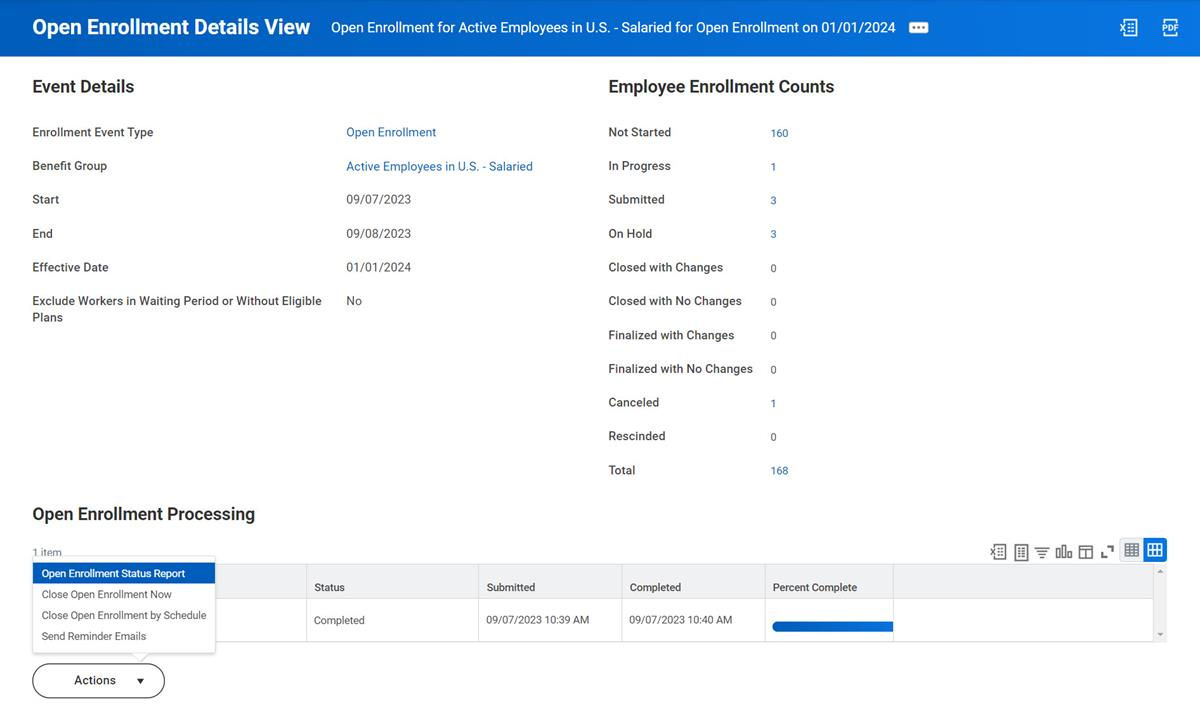Click the Percent Complete progress bar
The width and height of the screenshot is (1200, 704).
click(832, 626)
